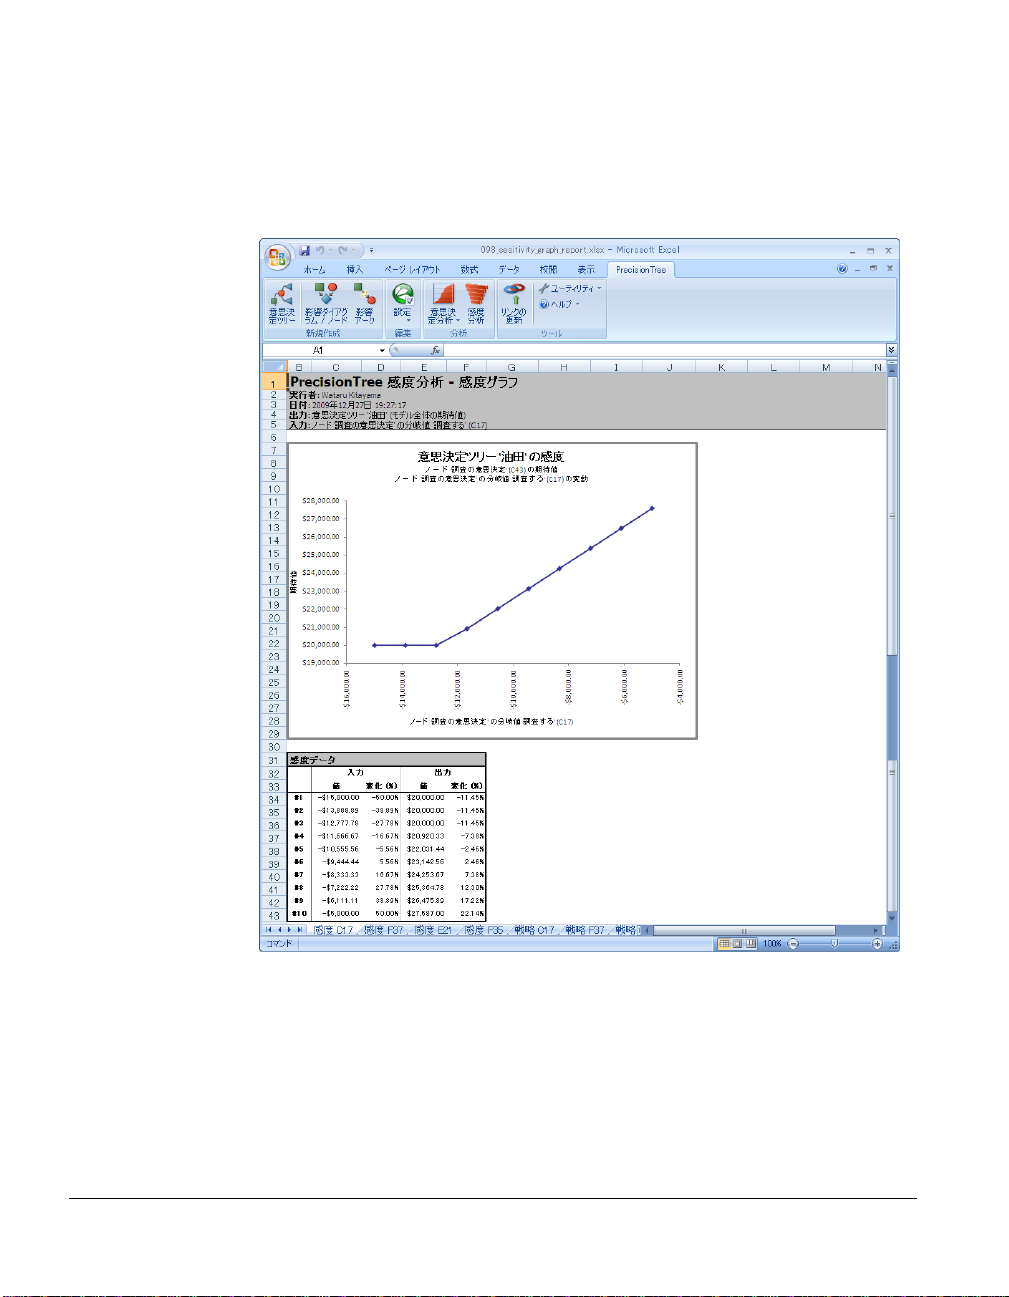The width and height of the screenshot is (1009, 1297).
Task: Switch to 校閲 (Review) ribbon tab
Action: (548, 270)
